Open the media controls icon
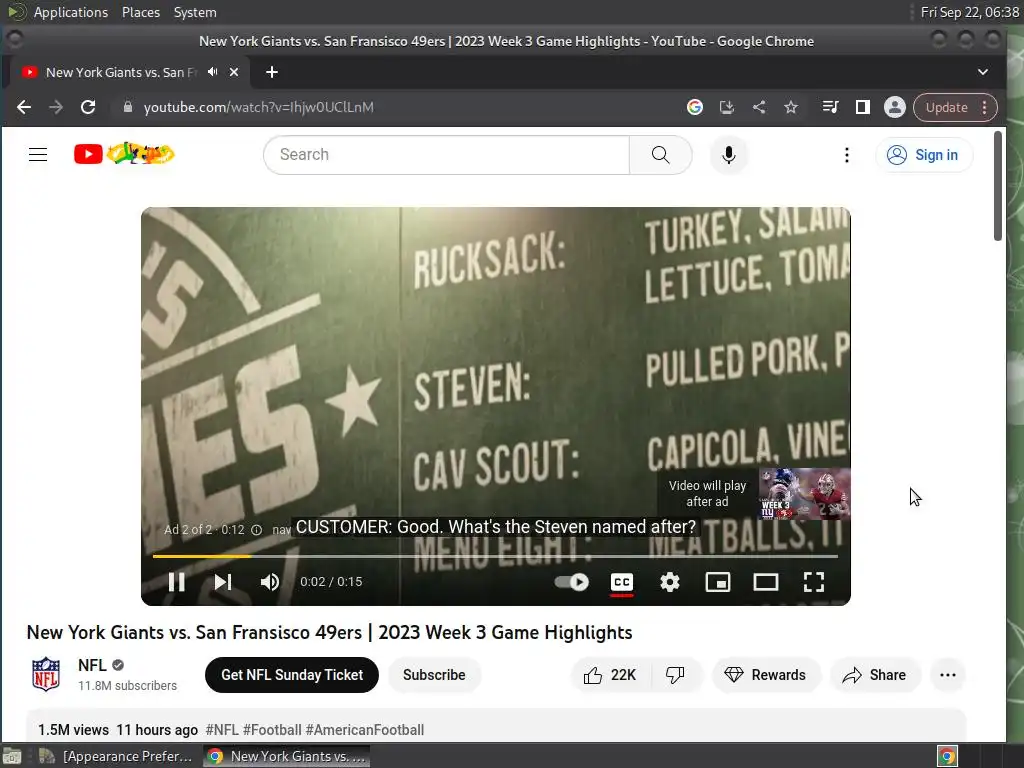 tap(830, 107)
